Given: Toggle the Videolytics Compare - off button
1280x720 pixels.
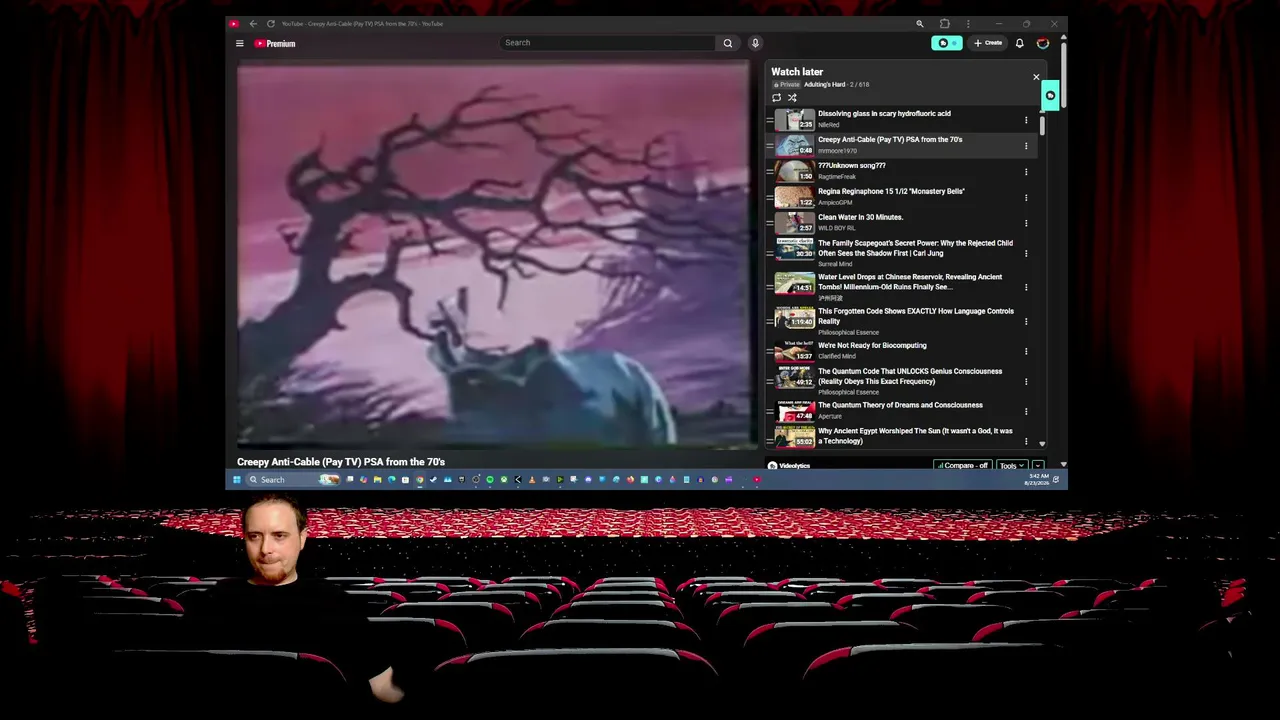Looking at the screenshot, I should 961,466.
